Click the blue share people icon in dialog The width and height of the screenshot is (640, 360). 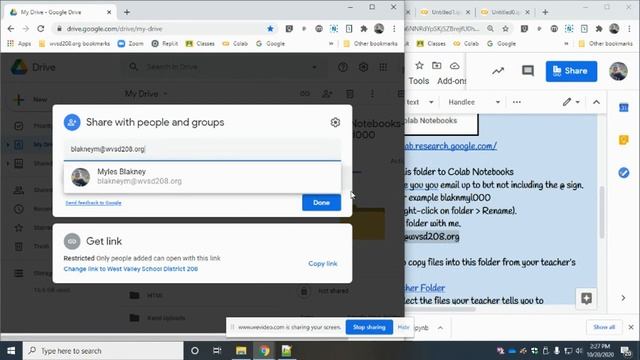pos(72,122)
